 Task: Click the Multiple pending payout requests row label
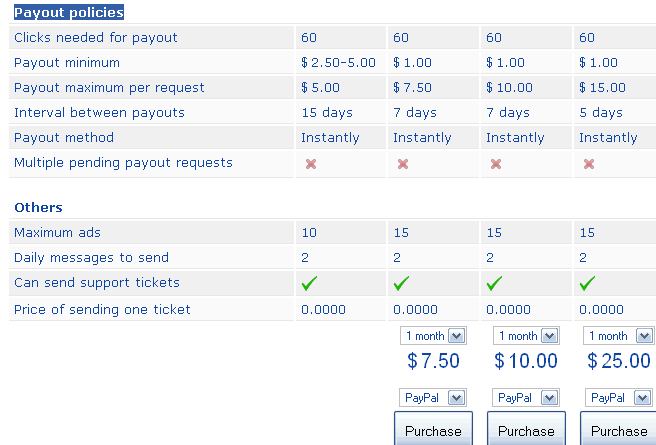coord(123,163)
